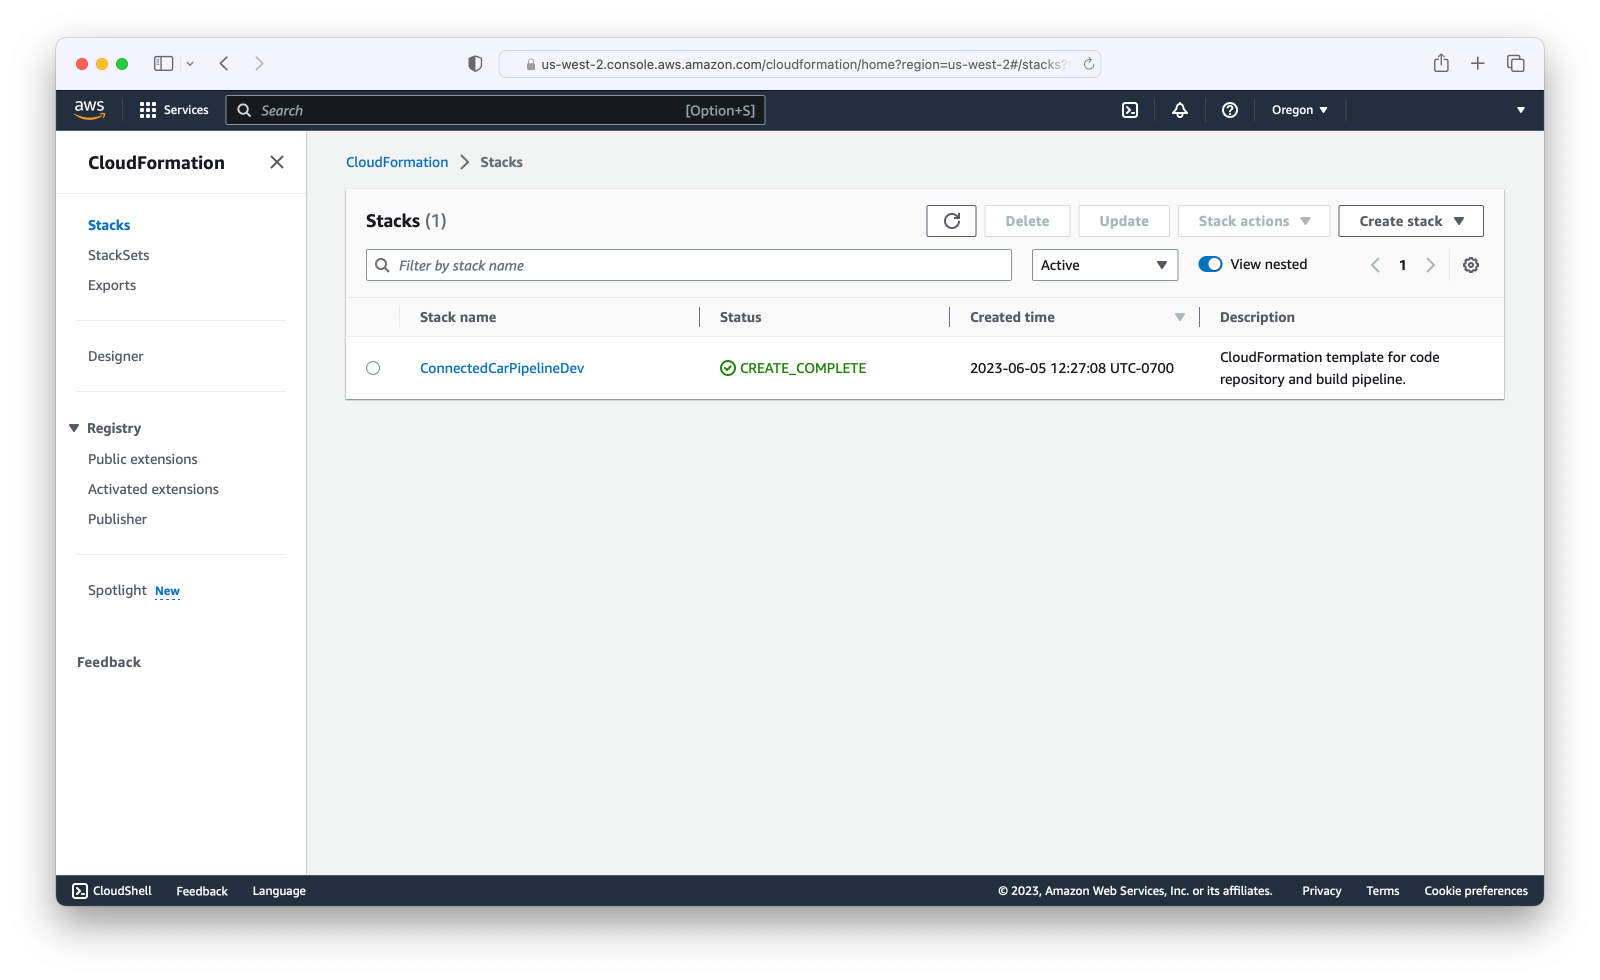Expand Safari sidebar options chevron
Viewport: 1600px width, 980px height.
190,64
